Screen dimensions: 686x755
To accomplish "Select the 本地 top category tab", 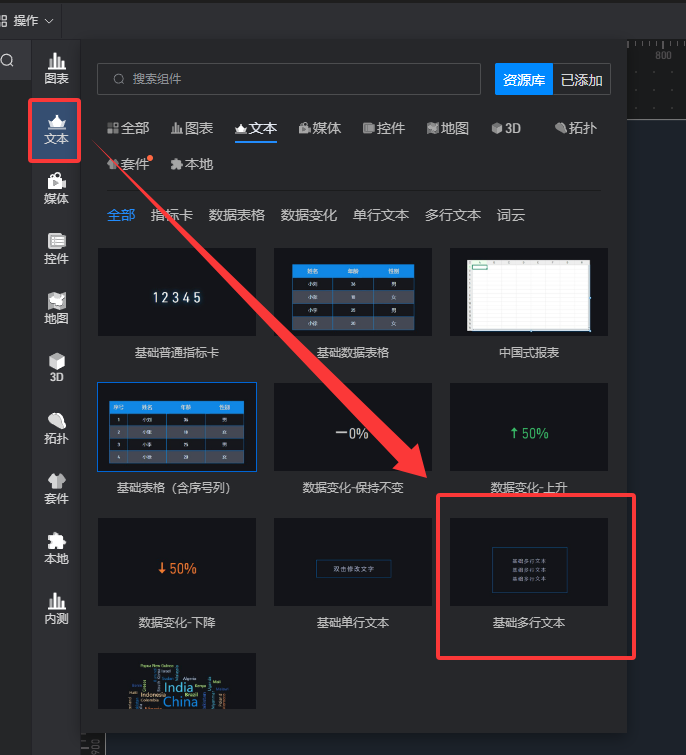I will 192,164.
